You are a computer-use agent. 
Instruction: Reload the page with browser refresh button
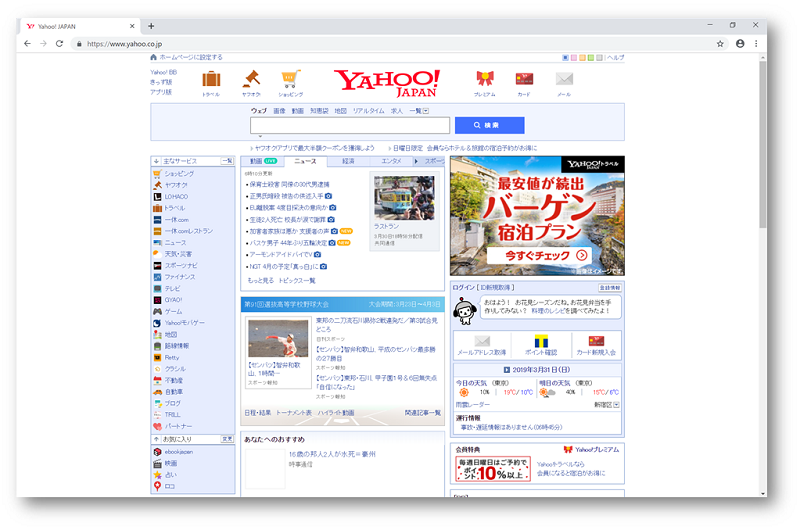pyautogui.click(x=59, y=44)
